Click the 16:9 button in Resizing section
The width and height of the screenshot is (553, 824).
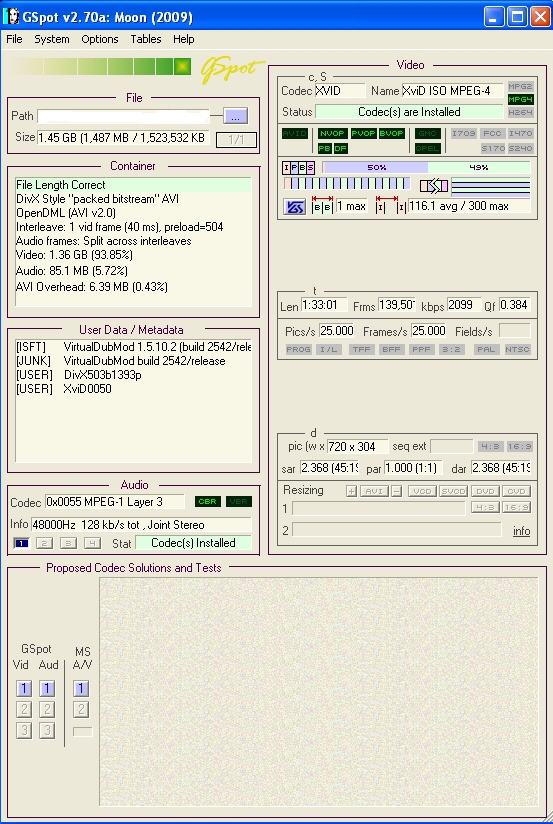point(517,508)
